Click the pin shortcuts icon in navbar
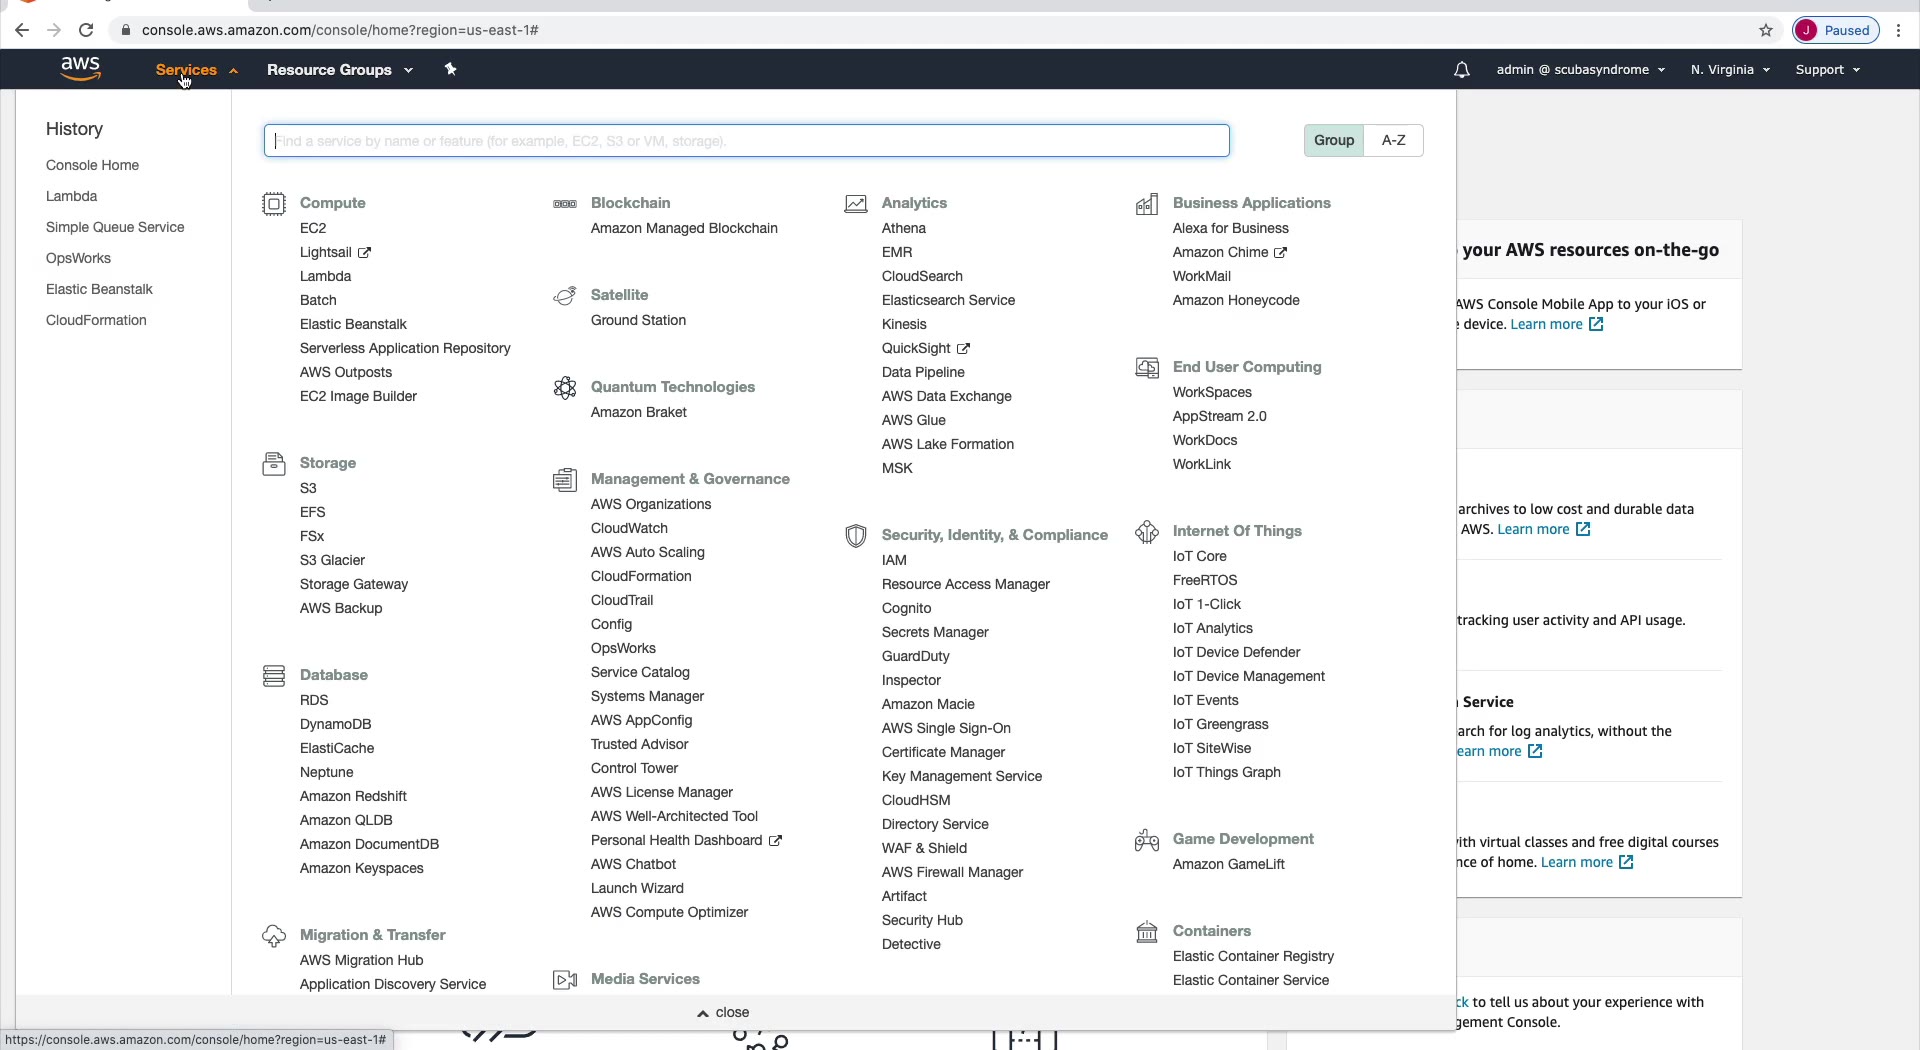The image size is (1920, 1050). [x=450, y=69]
